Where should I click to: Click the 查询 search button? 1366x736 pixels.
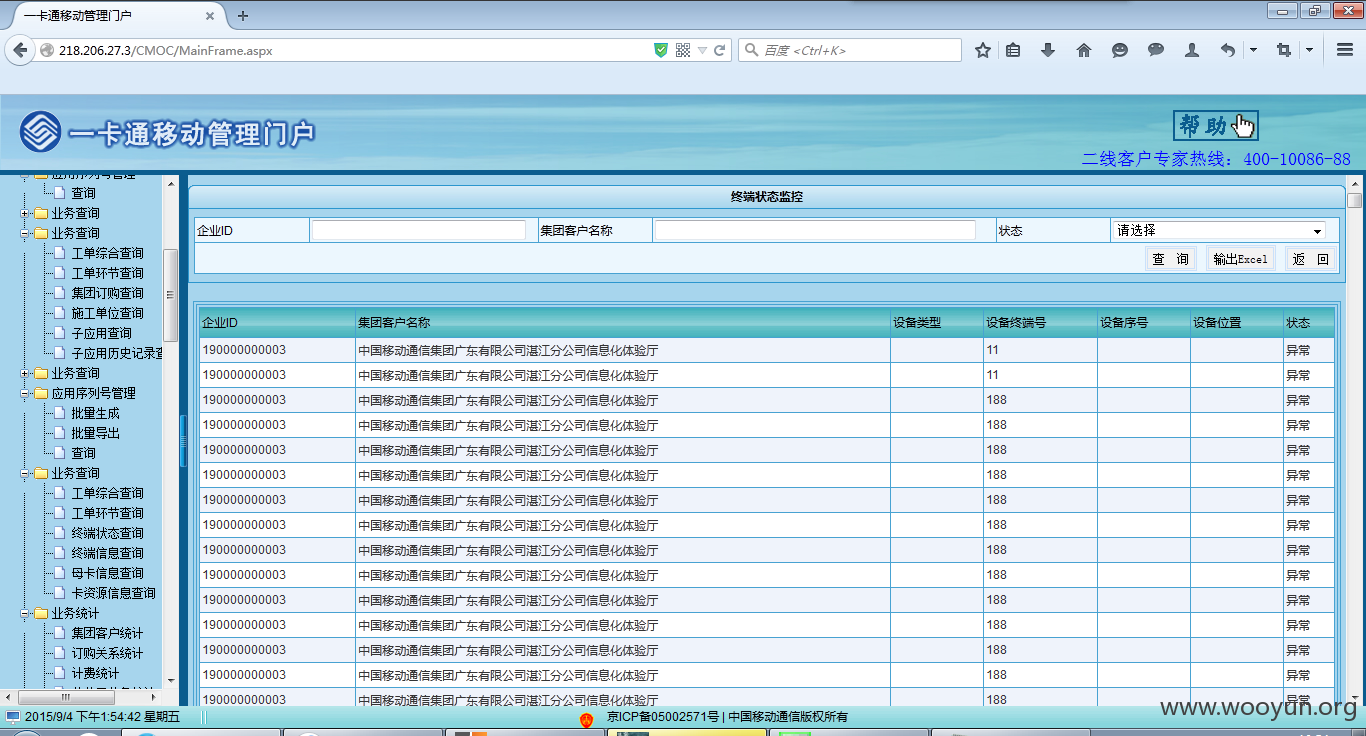point(1171,259)
